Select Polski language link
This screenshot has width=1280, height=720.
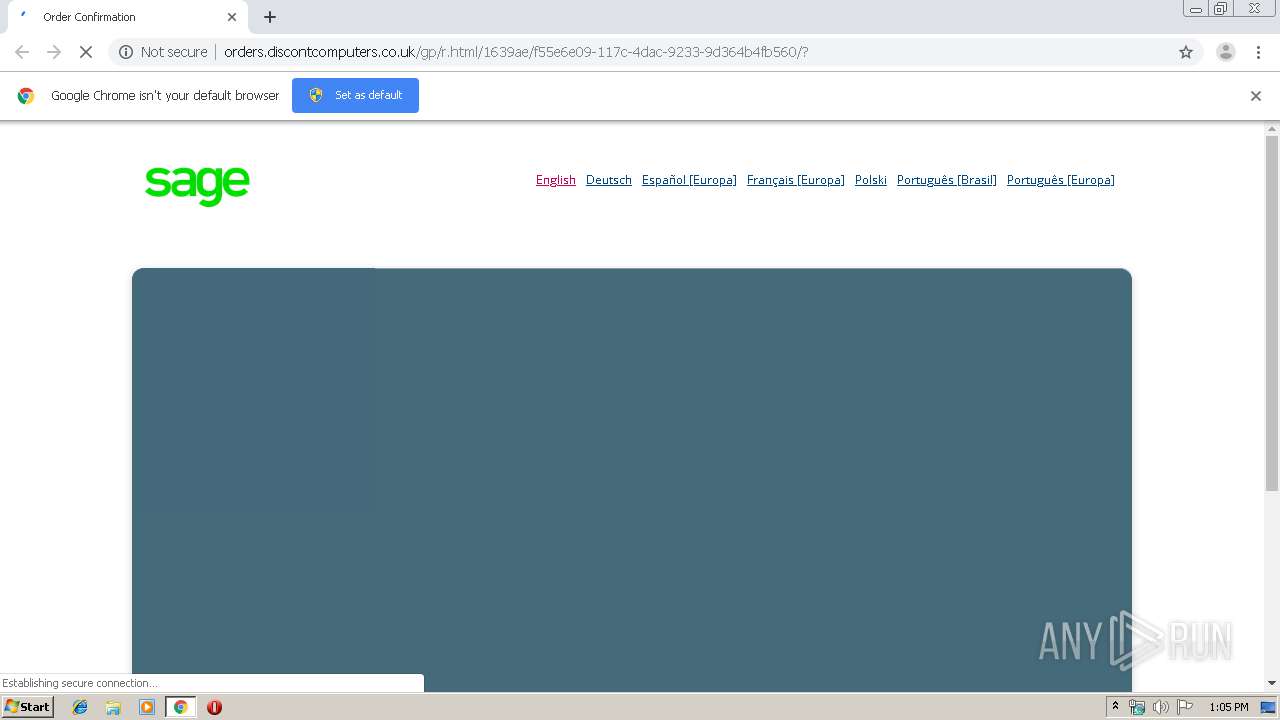click(871, 180)
